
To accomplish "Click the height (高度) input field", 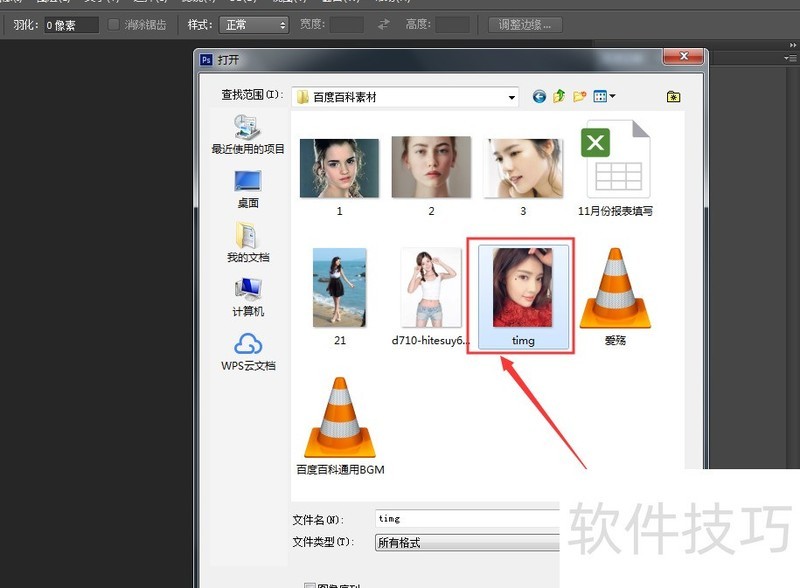I will pyautogui.click(x=453, y=24).
